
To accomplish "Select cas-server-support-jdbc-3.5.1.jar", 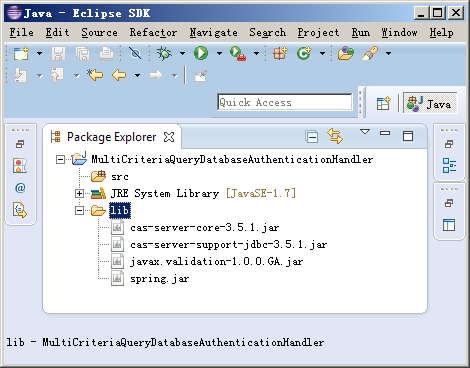I will (x=229, y=245).
